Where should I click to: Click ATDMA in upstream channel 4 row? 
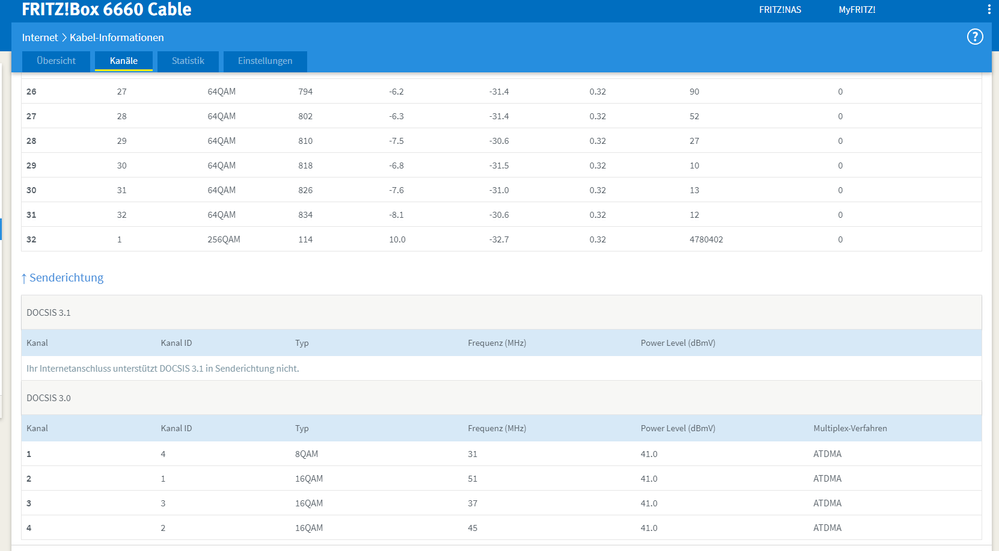click(827, 528)
